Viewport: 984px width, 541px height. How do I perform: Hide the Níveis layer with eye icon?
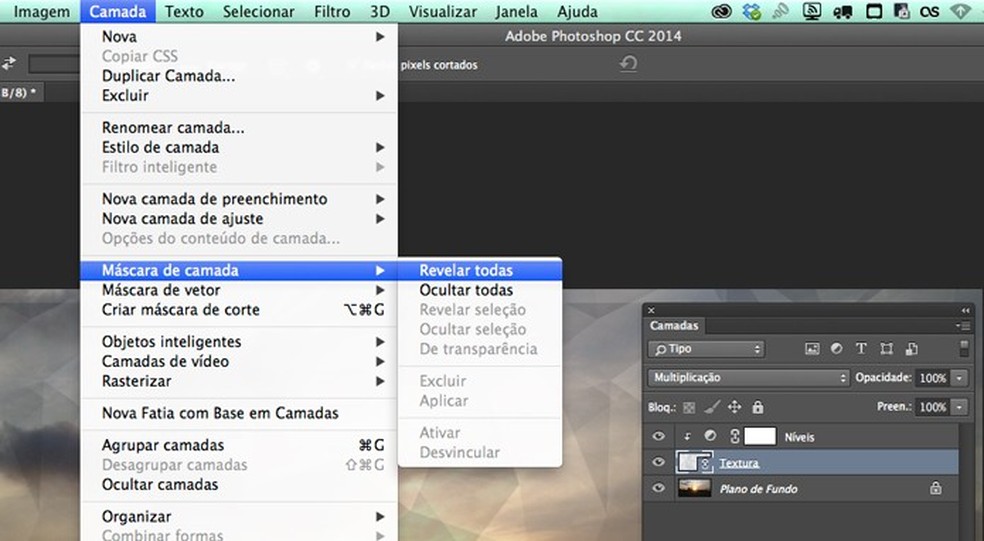click(658, 436)
